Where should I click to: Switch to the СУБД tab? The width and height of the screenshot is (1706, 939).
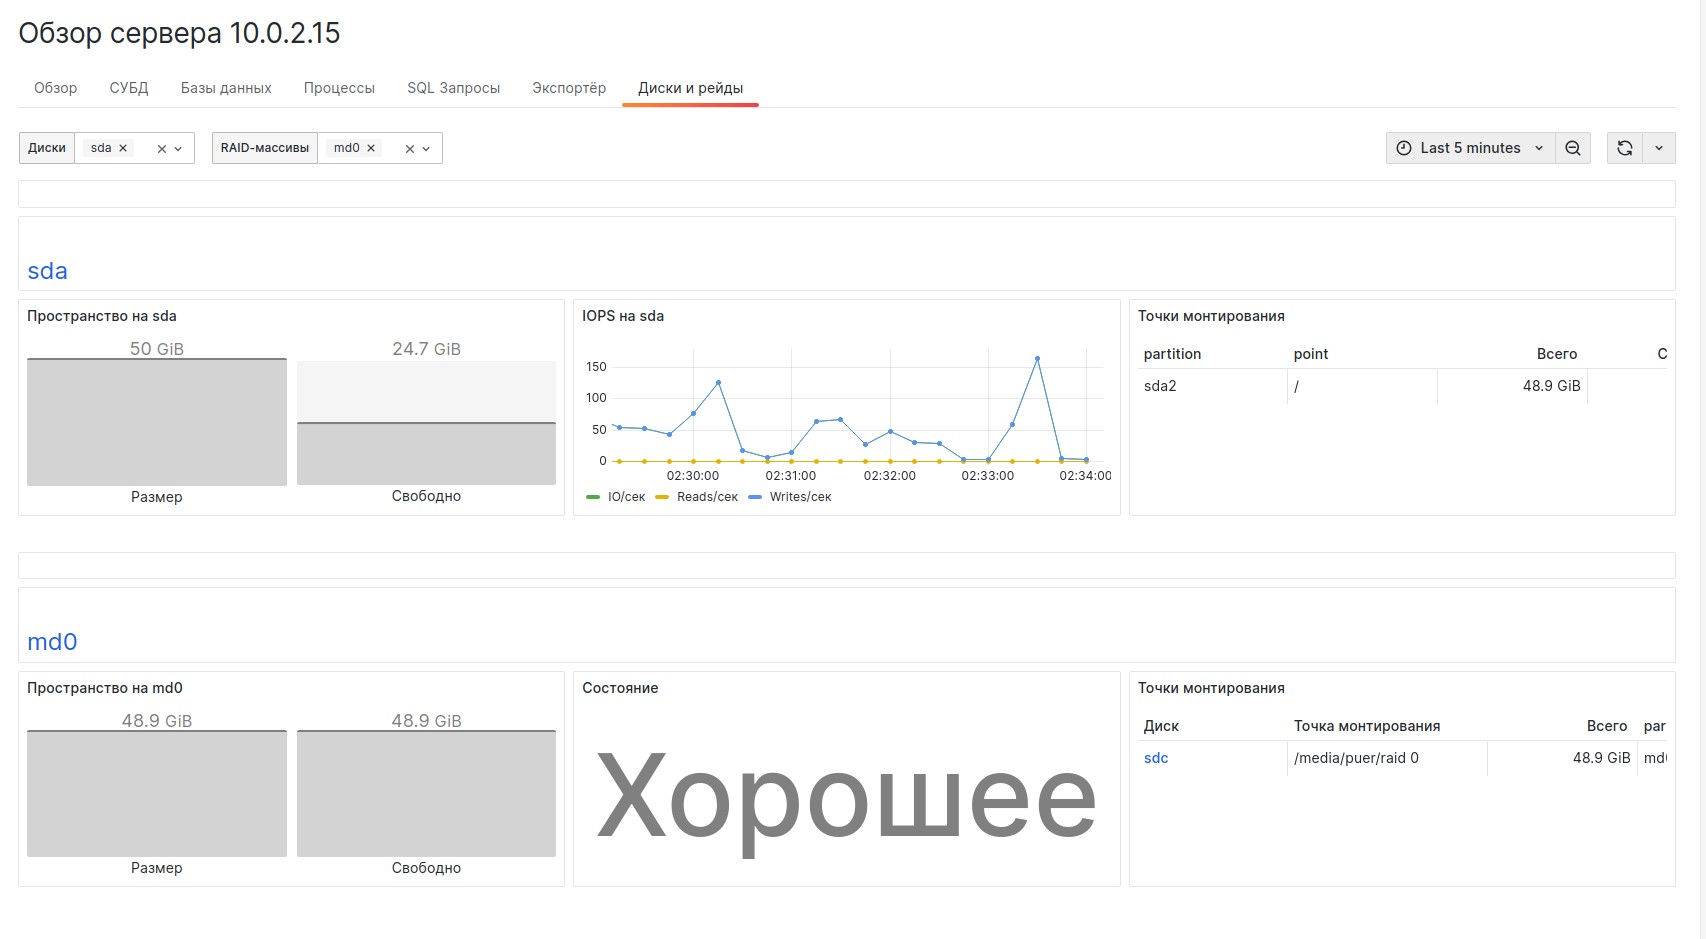click(x=129, y=88)
